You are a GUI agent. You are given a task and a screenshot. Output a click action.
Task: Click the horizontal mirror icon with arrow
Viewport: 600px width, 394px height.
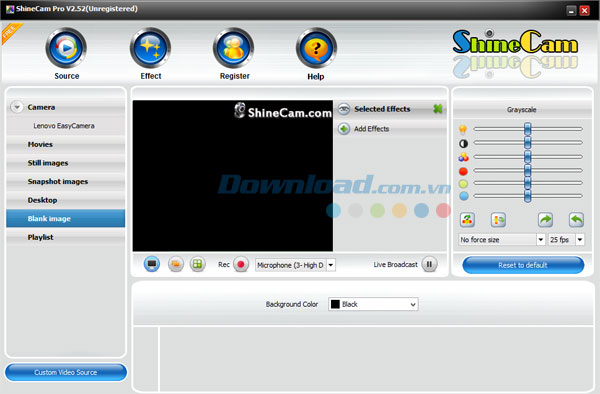pyautogui.click(x=498, y=220)
